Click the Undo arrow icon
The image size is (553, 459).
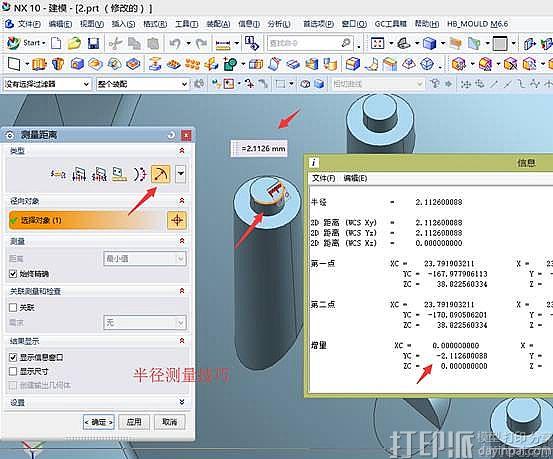tap(175, 43)
